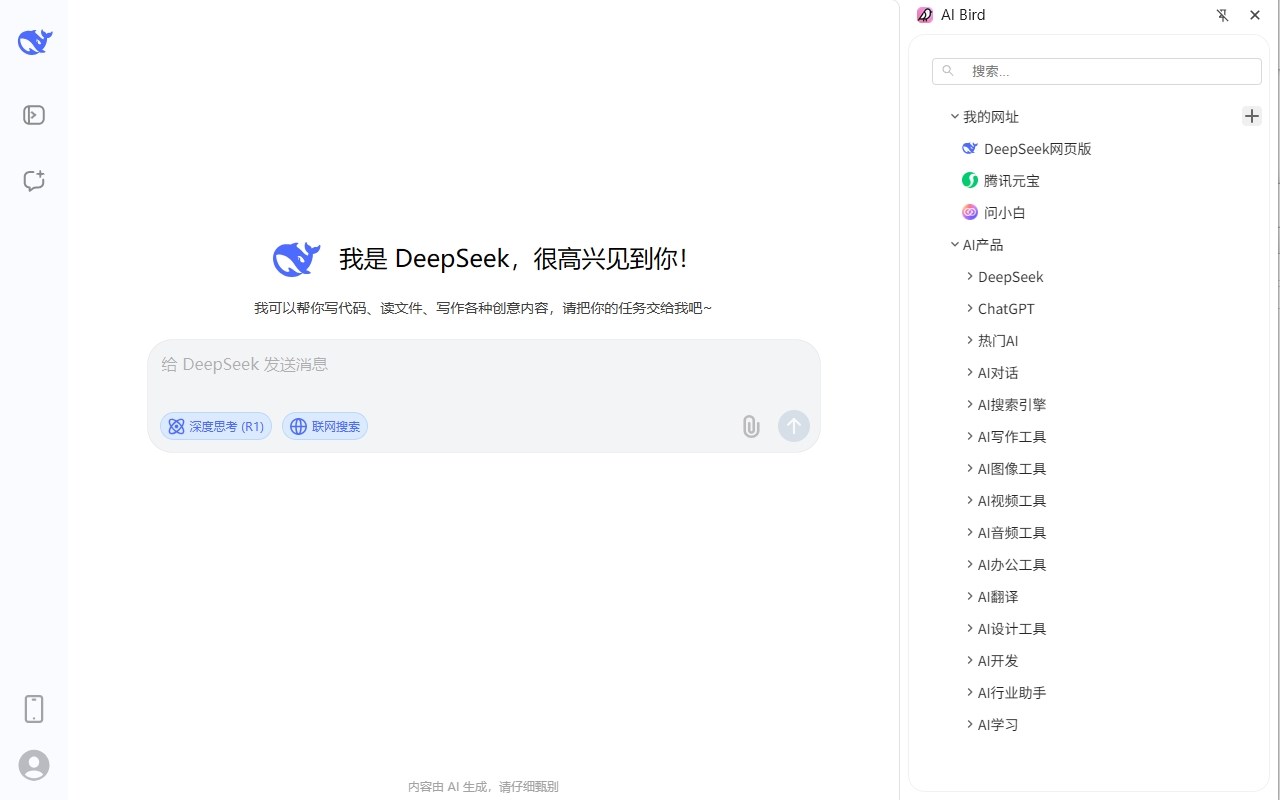Click the 我可以帮你写代码 subtitle text
1280x800 pixels.
point(483,308)
